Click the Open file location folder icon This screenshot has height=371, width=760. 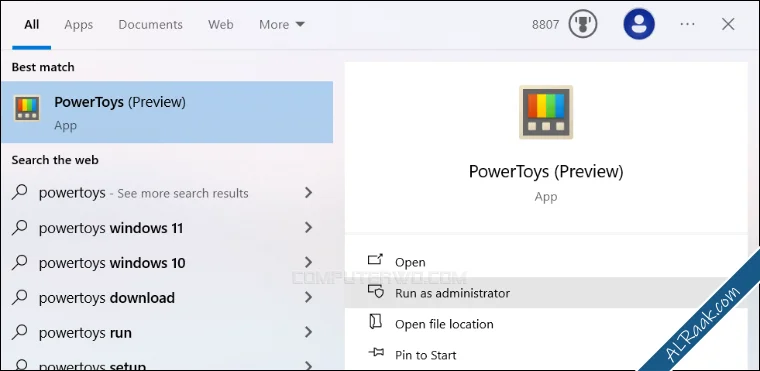(x=376, y=322)
